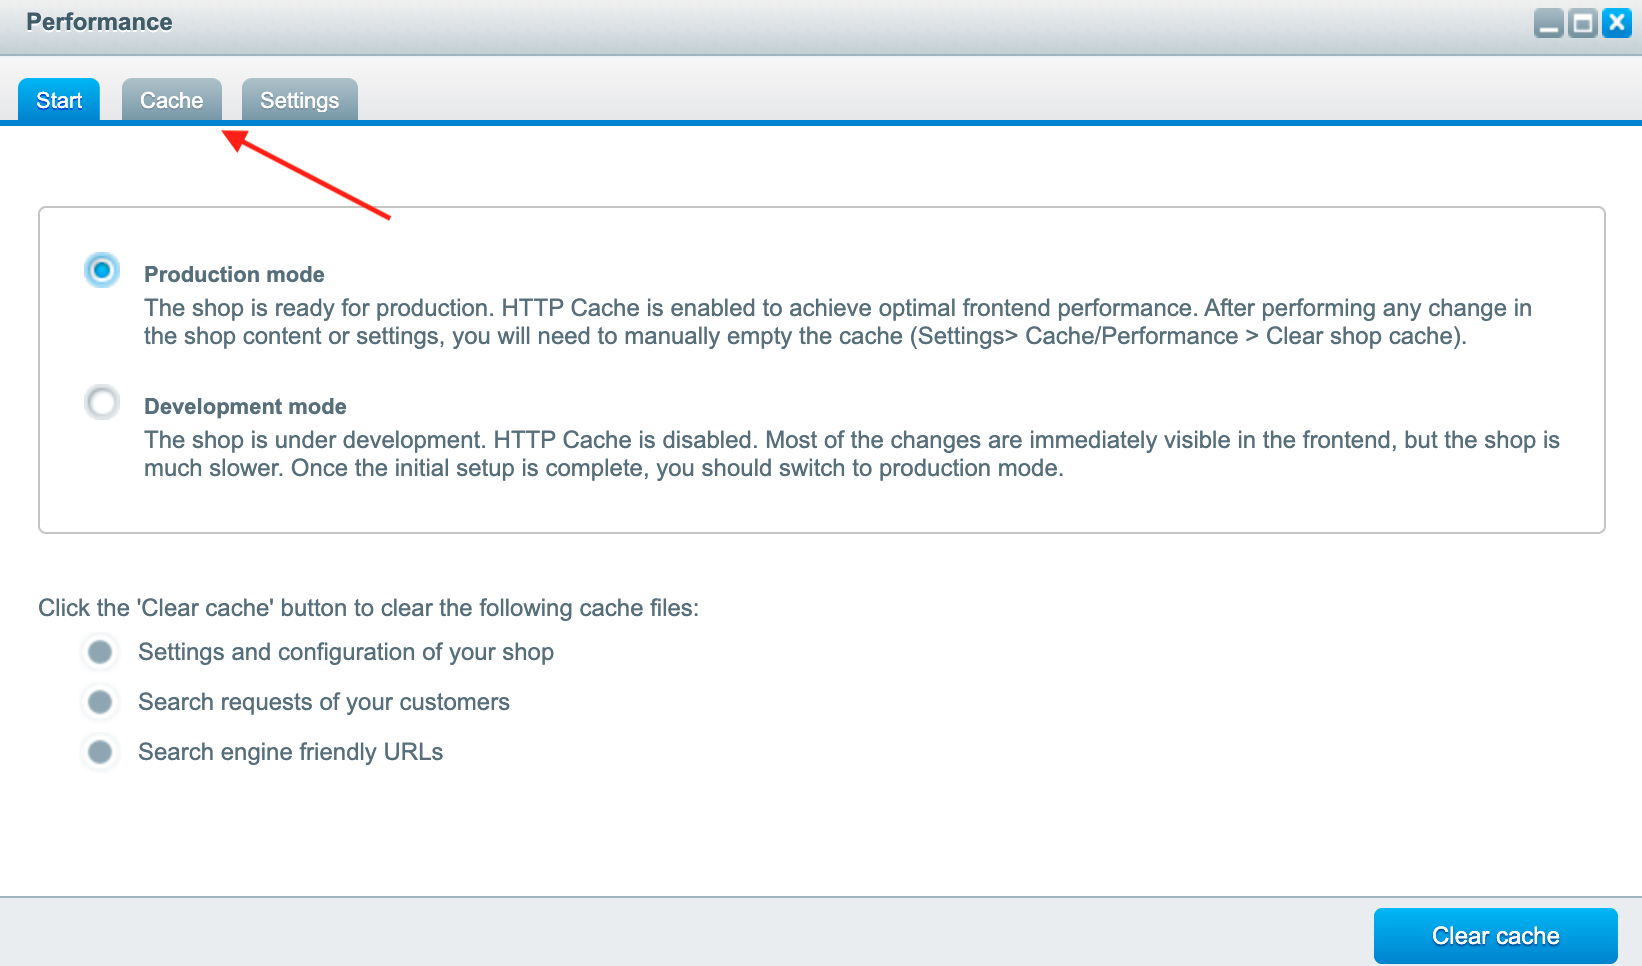The height and width of the screenshot is (966, 1642).
Task: Click status icon beside Settings and configuration
Action: 100,652
